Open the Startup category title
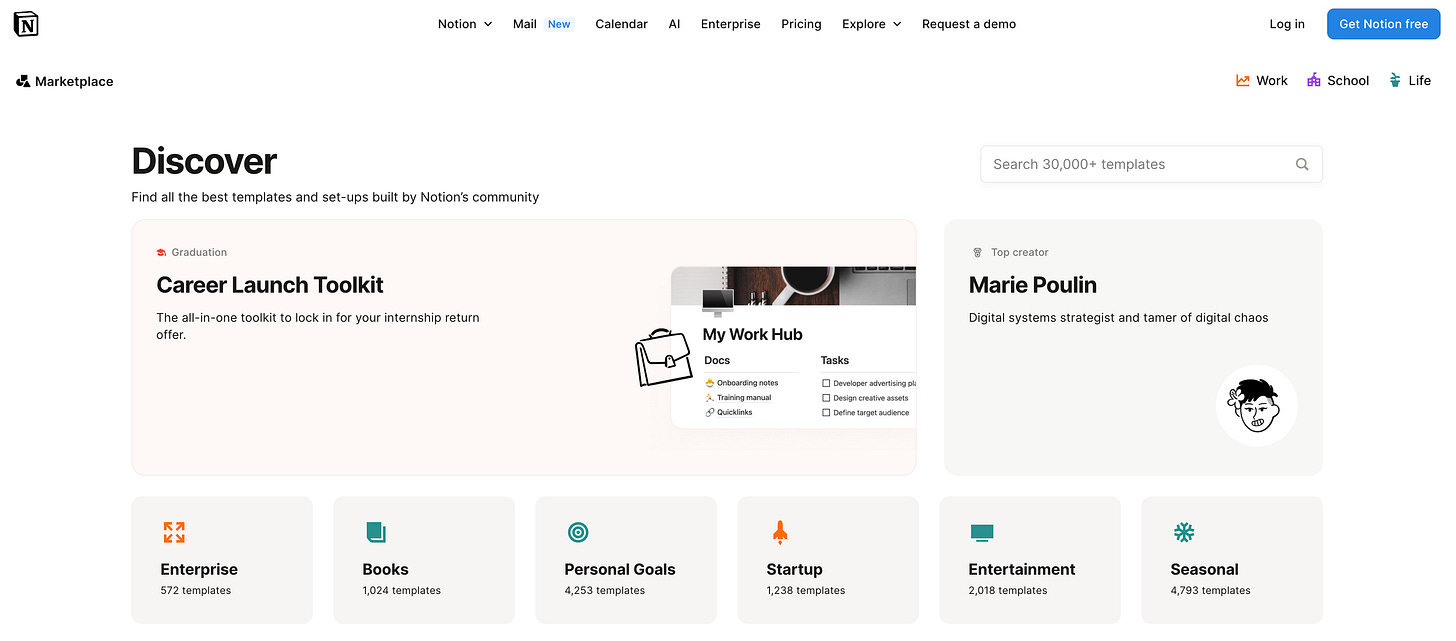The width and height of the screenshot is (1456, 641). (x=794, y=569)
